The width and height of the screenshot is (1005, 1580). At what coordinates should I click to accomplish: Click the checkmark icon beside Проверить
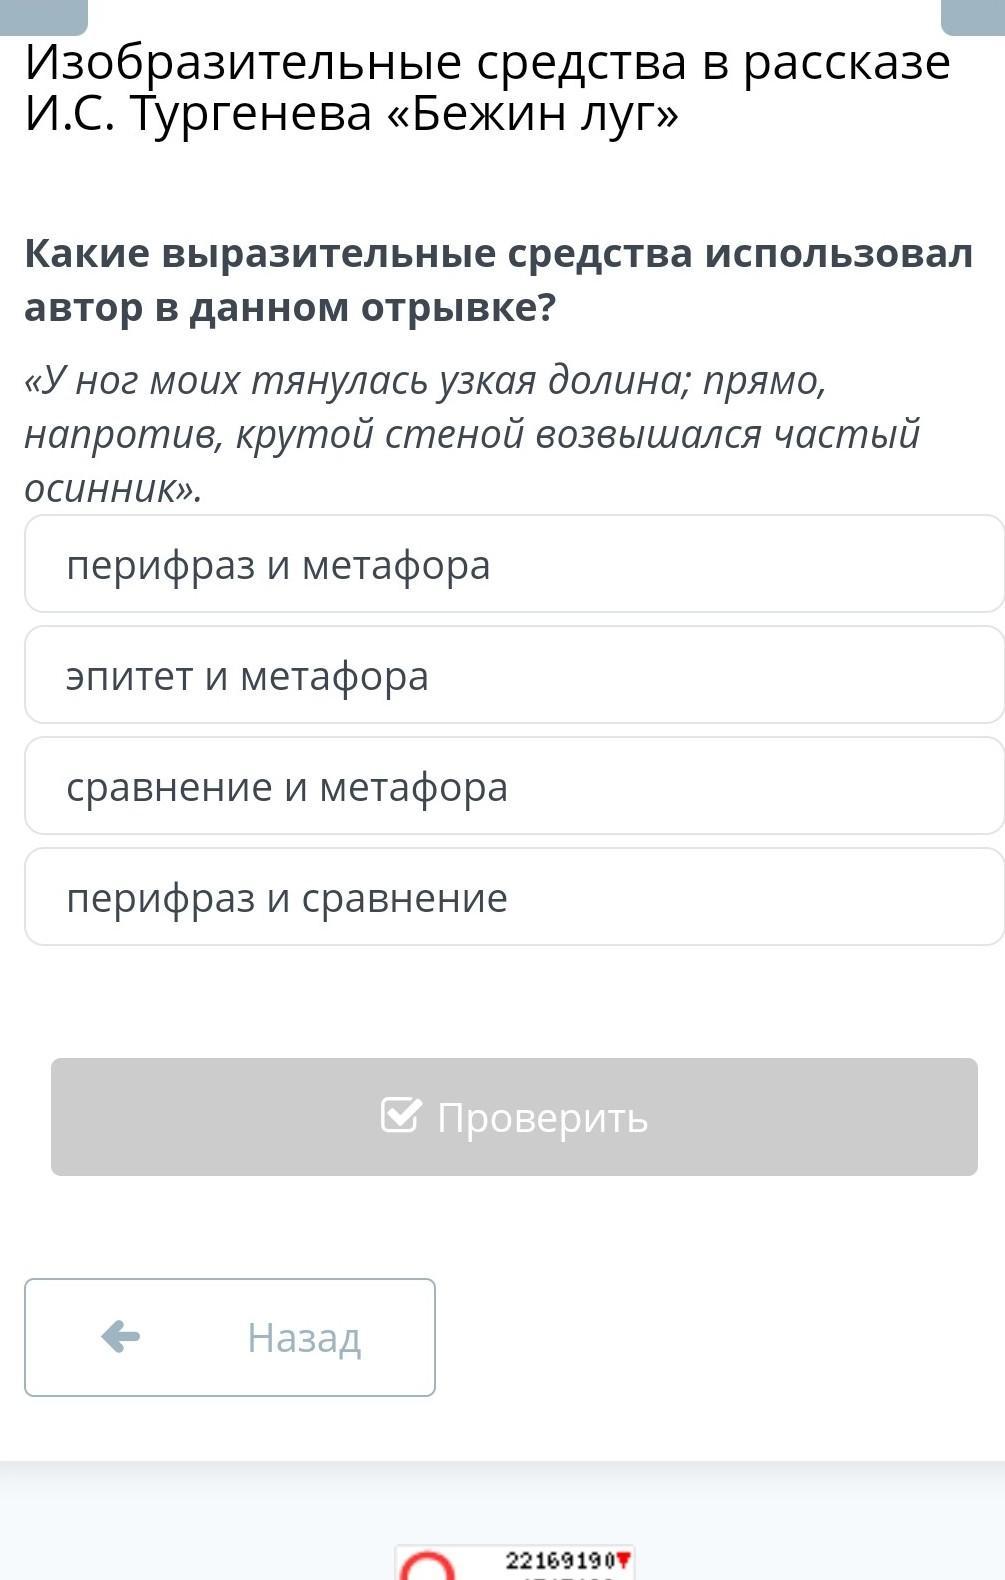tap(400, 1115)
